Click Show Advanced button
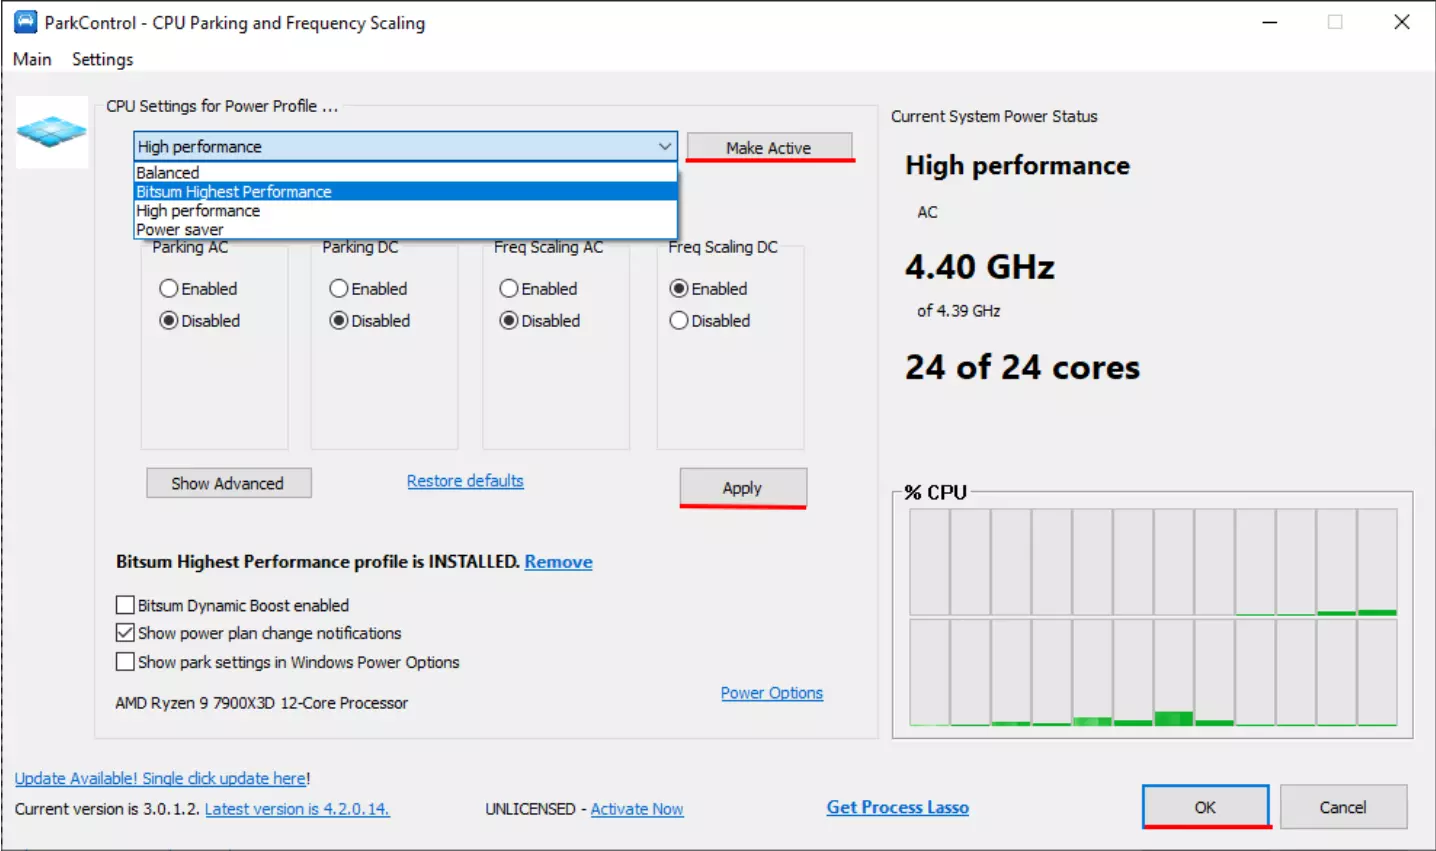Viewport: 1436px width, 851px height. click(x=228, y=483)
